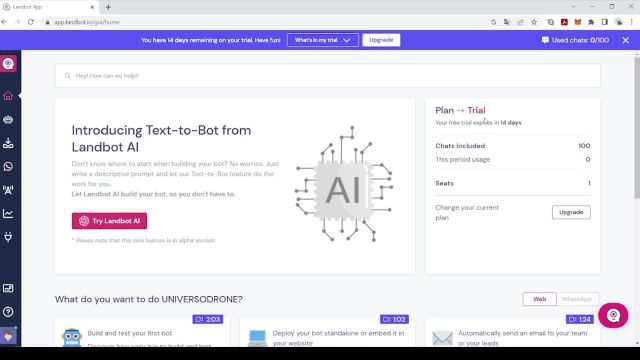Click Upgrade in the Plan card
640x360 pixels.
[571, 212]
